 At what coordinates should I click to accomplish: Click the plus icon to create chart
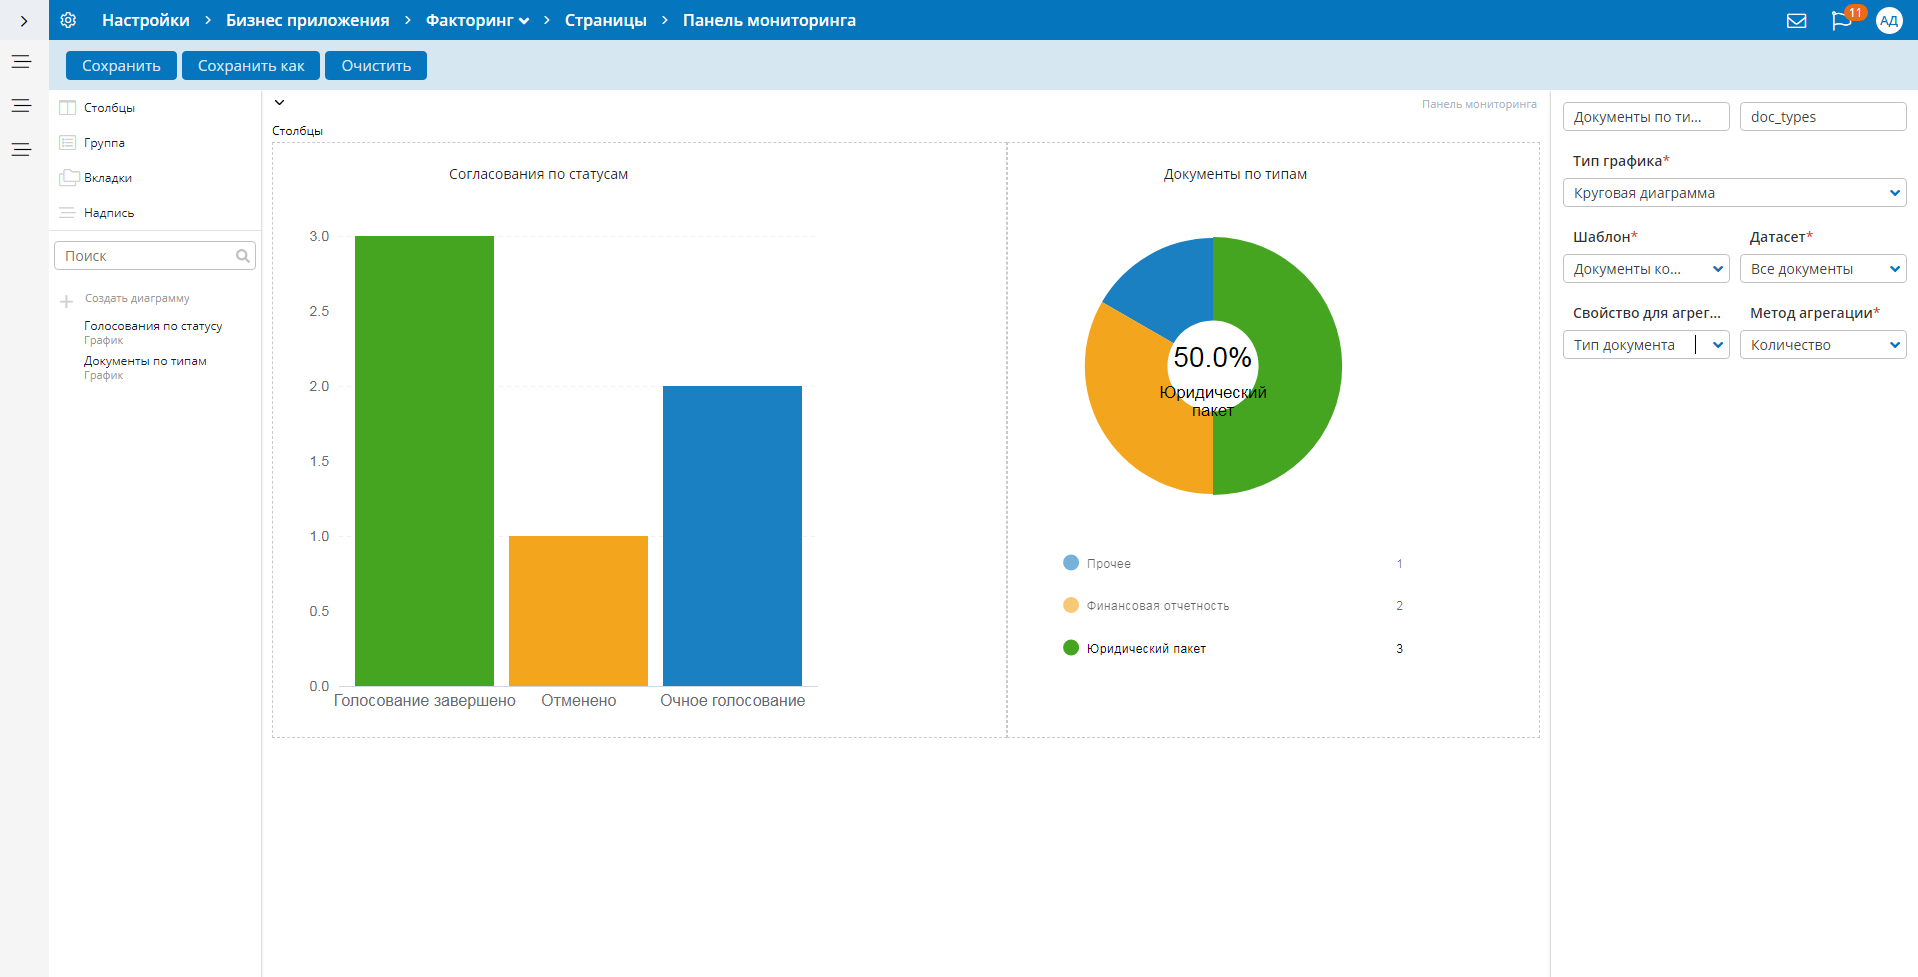click(x=67, y=301)
